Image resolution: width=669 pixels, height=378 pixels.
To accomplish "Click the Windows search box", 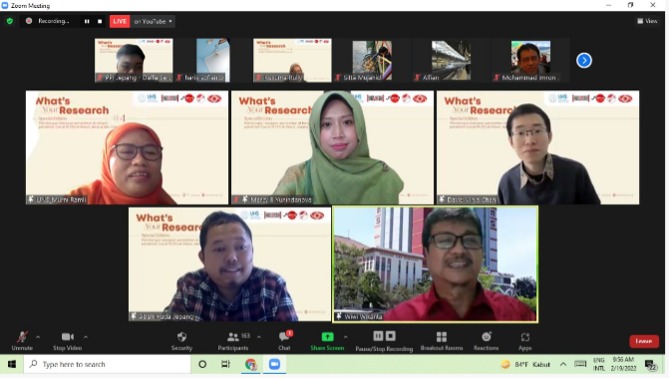I will point(107,364).
